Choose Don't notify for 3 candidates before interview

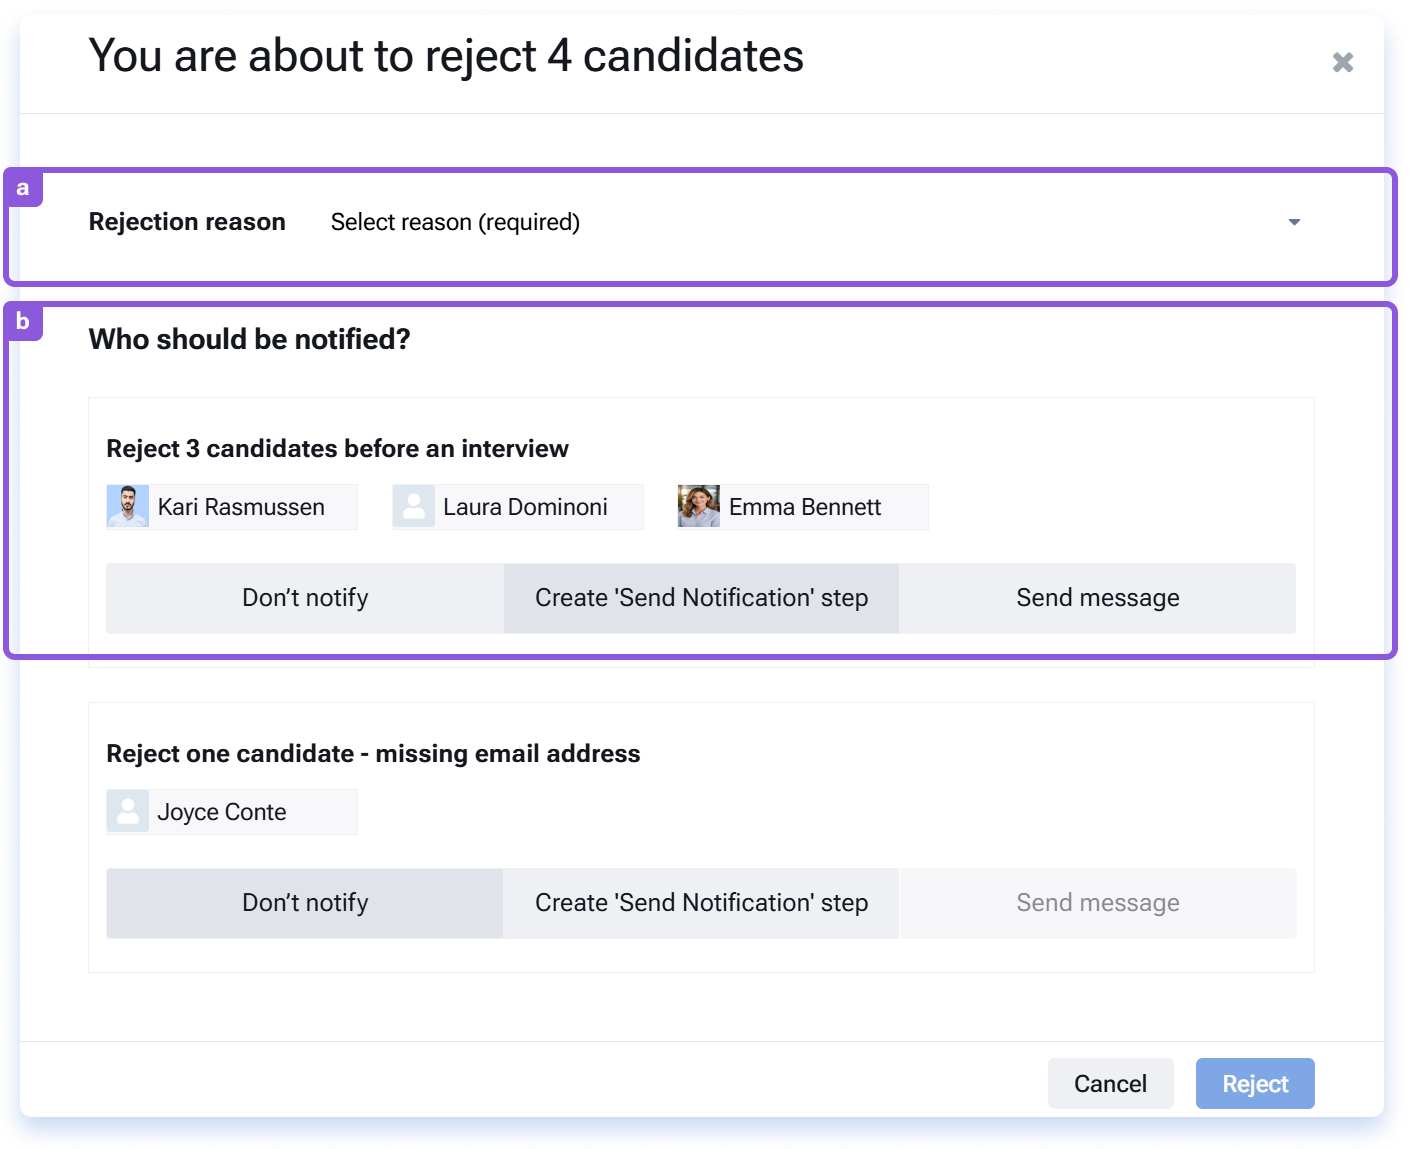tap(305, 598)
